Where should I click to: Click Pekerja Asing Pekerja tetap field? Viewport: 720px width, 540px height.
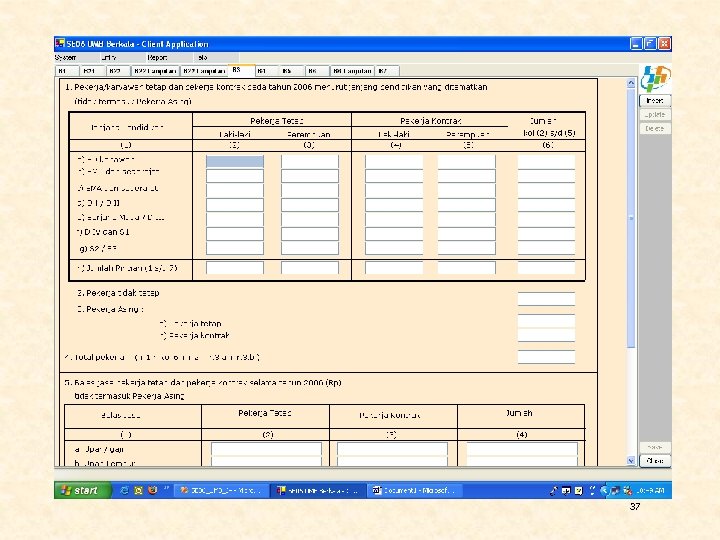[546, 321]
